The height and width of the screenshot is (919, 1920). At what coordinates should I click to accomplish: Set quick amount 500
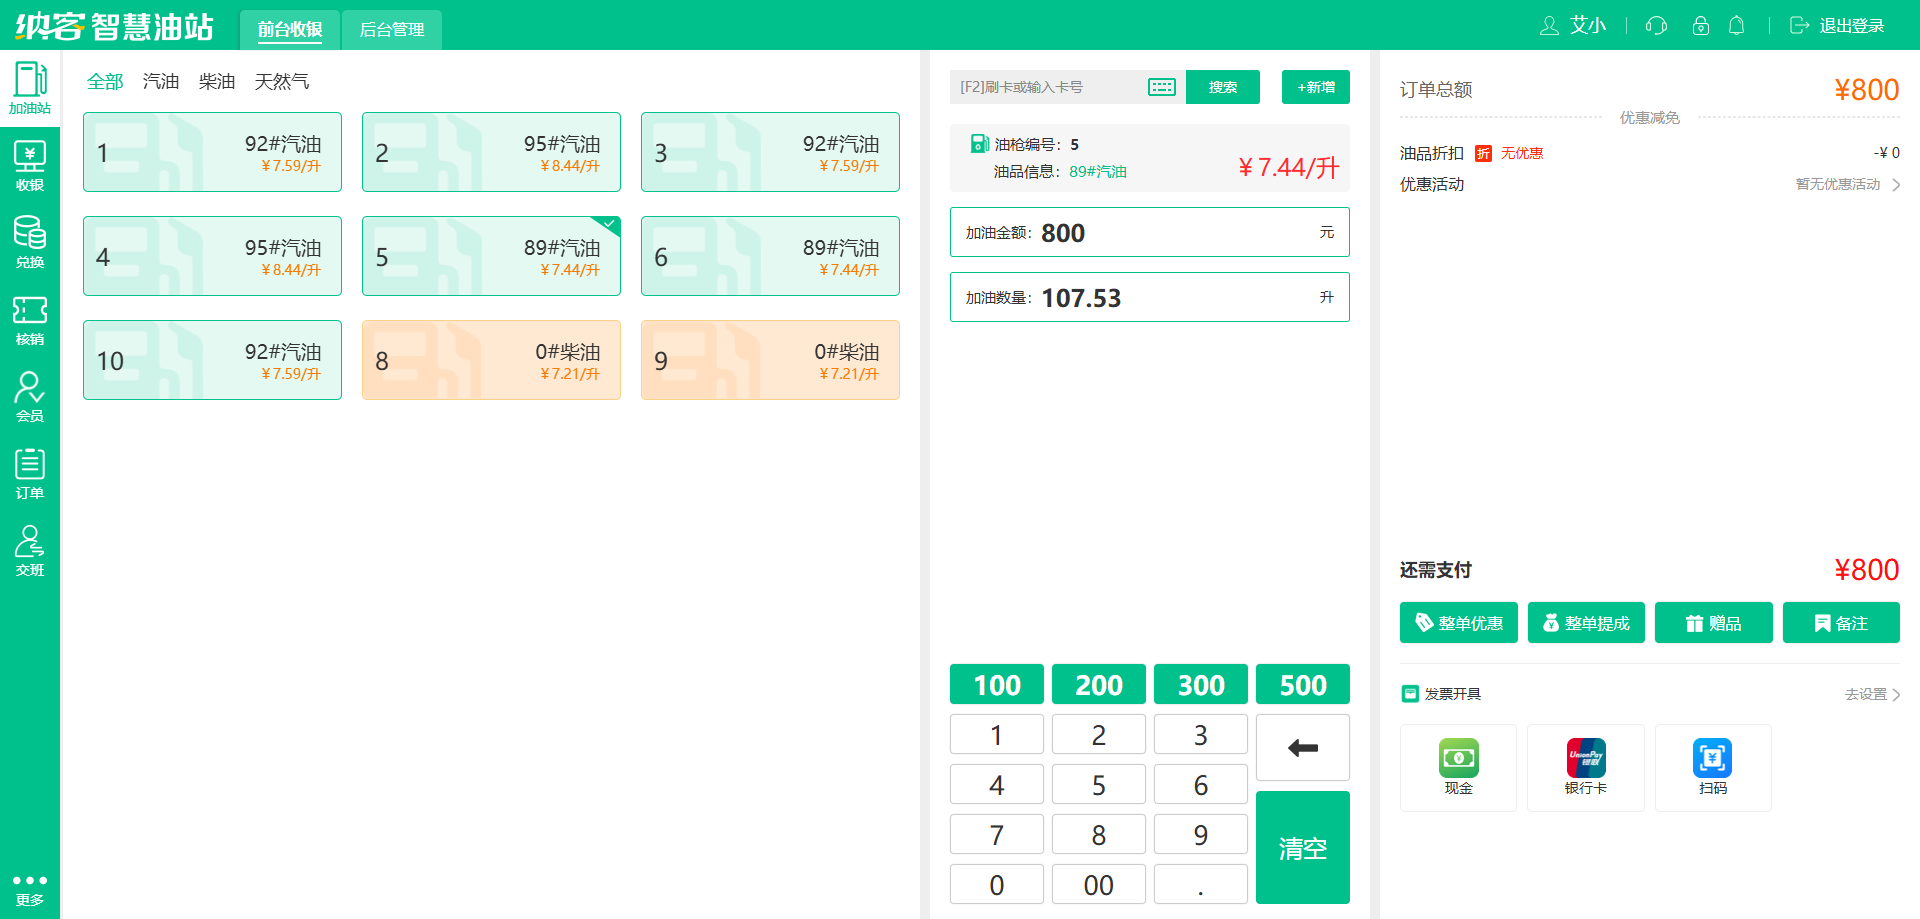1303,685
